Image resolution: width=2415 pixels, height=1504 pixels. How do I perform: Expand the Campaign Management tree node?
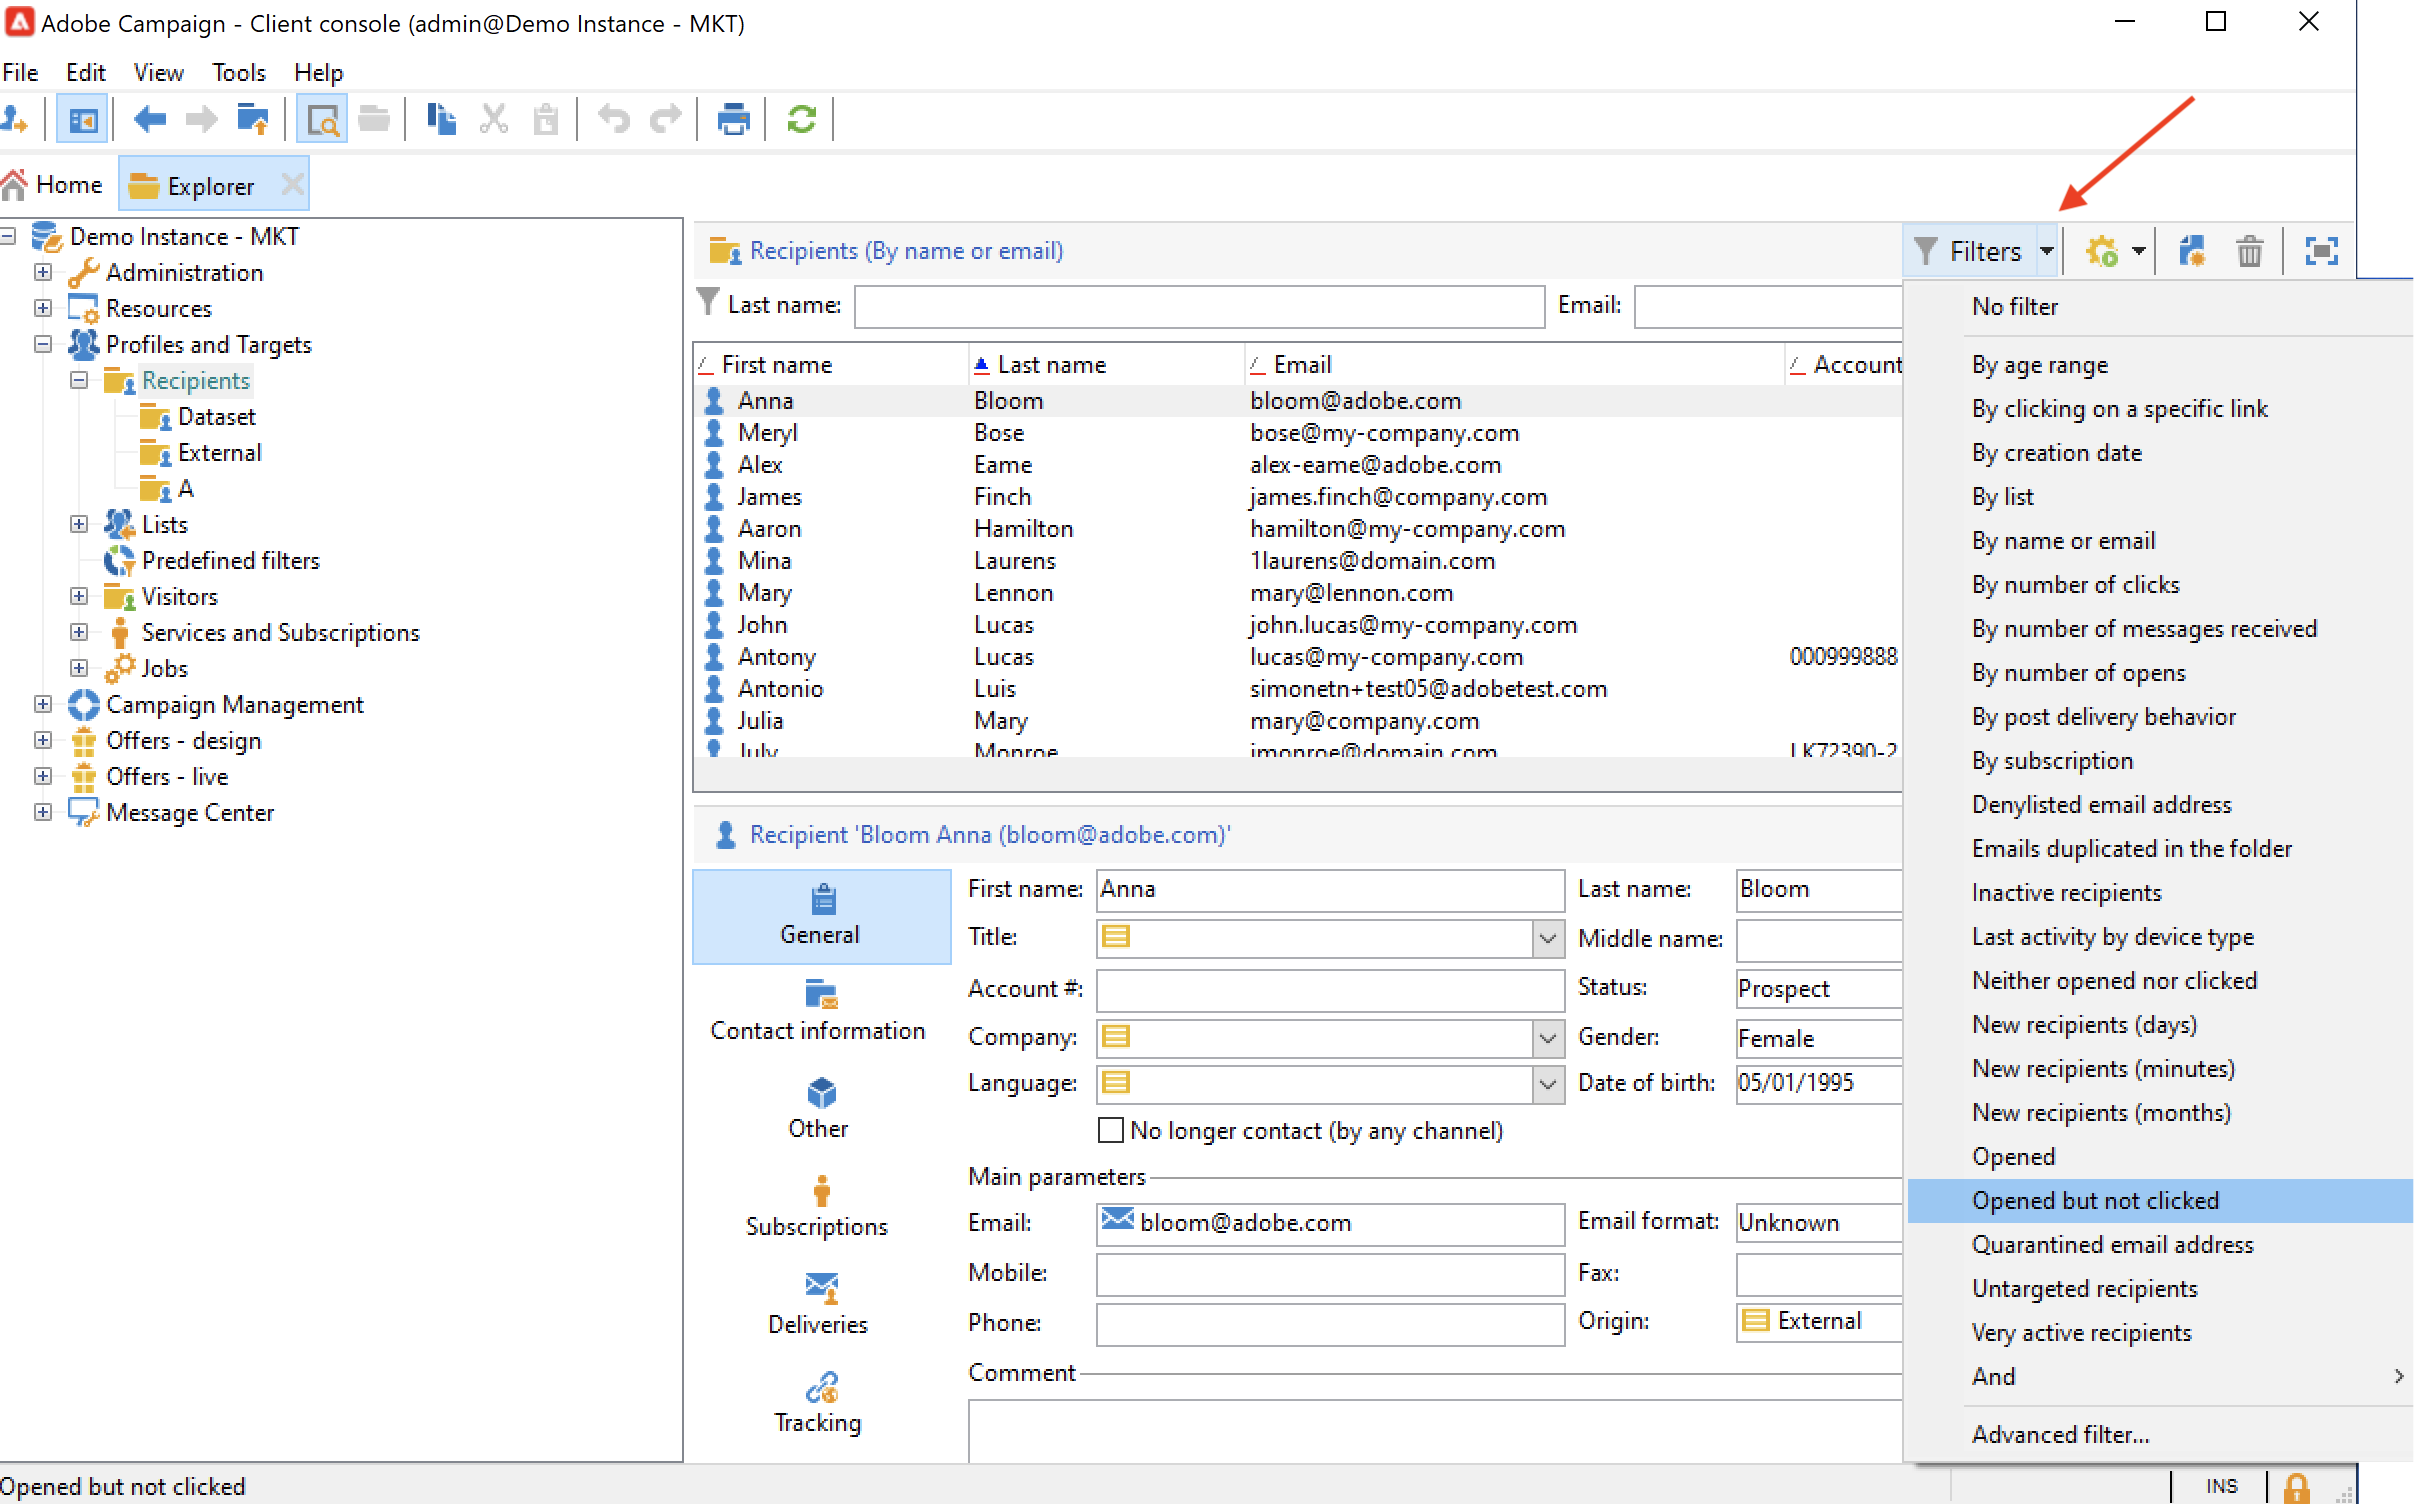click(x=43, y=705)
